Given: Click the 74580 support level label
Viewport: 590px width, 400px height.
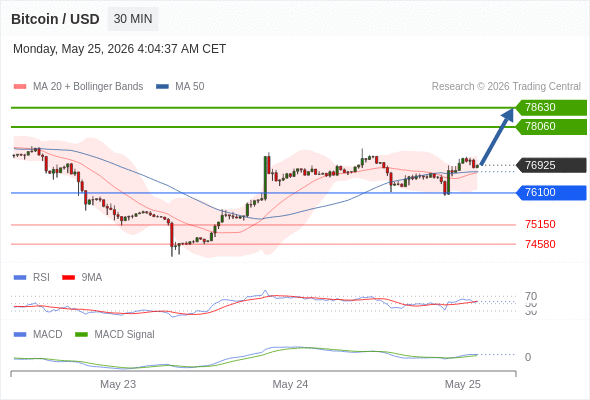Looking at the screenshot, I should pos(540,244).
